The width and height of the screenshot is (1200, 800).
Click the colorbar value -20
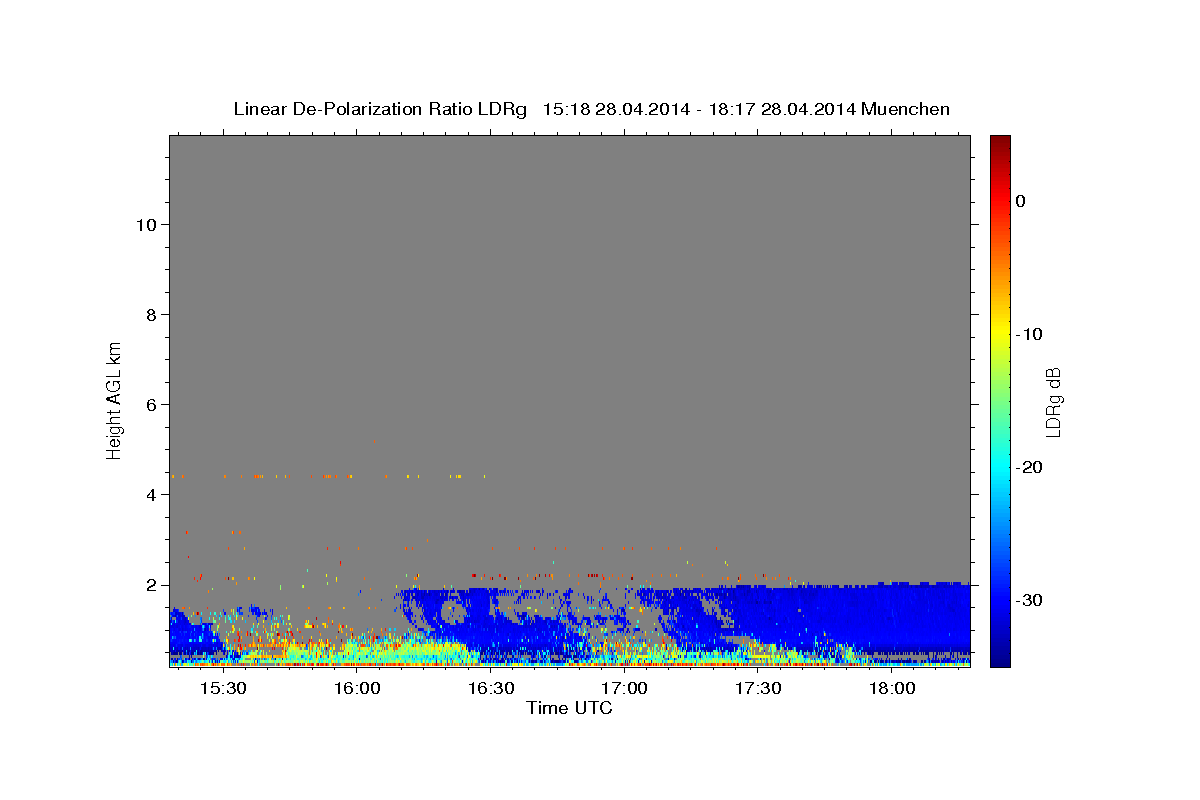pos(1029,467)
